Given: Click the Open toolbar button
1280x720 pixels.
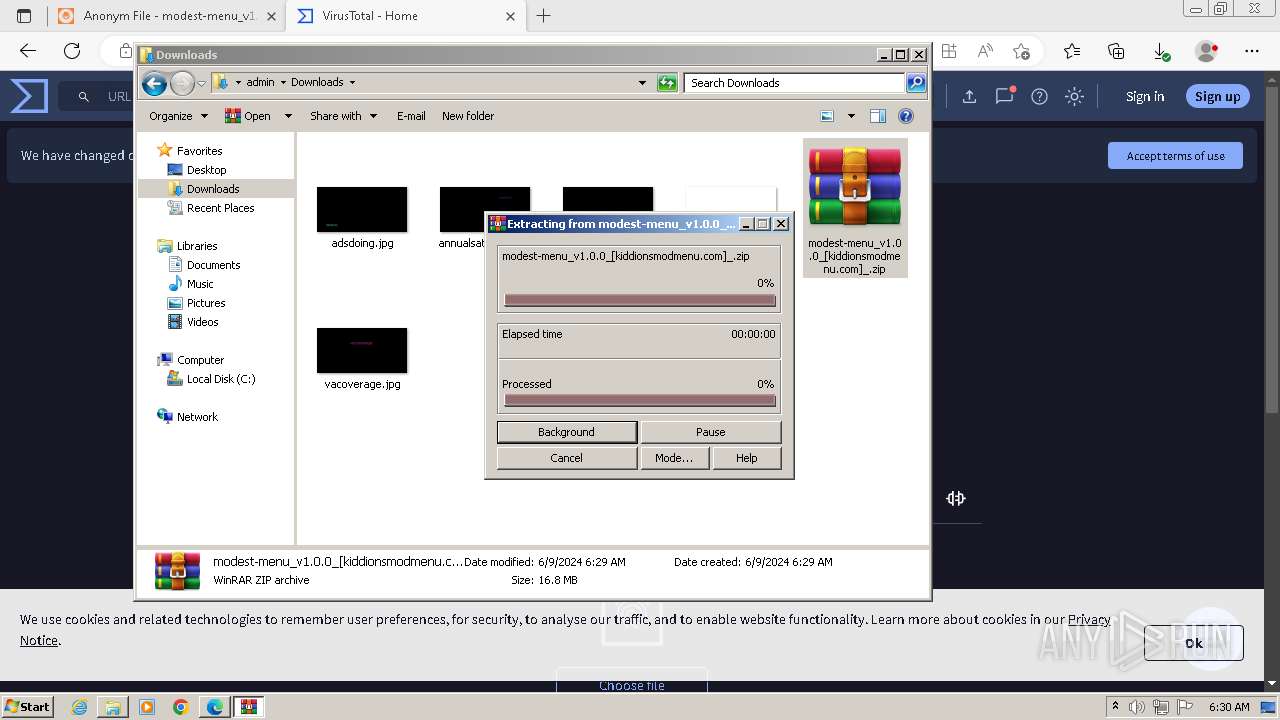Looking at the screenshot, I should [248, 116].
